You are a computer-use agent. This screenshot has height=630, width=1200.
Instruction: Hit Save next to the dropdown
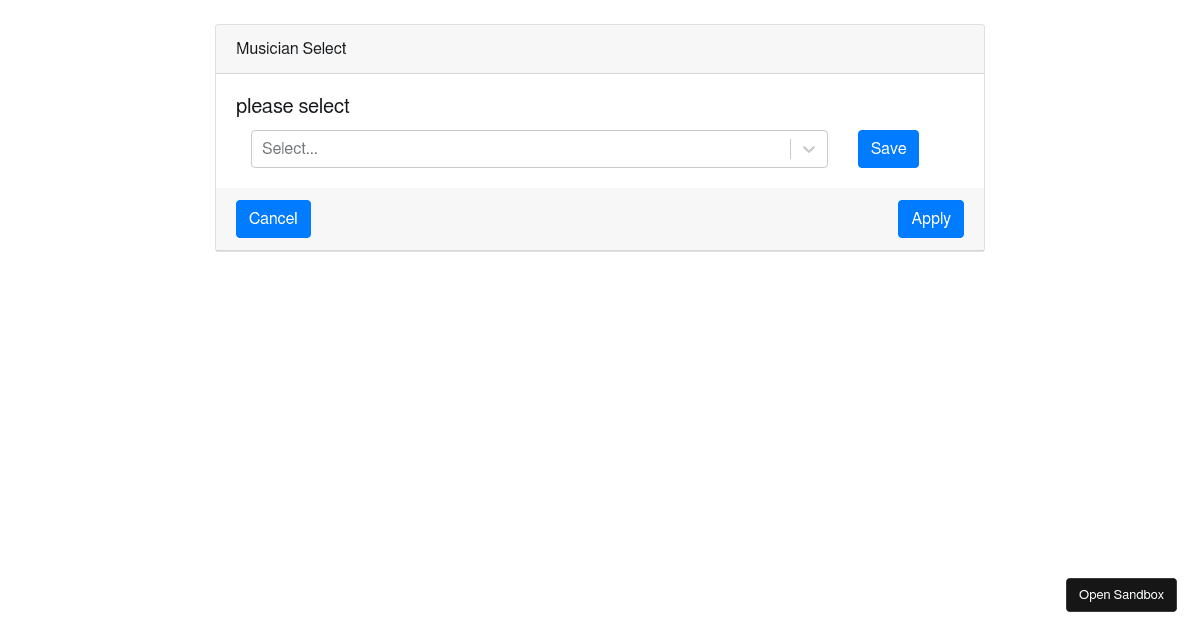(x=888, y=148)
